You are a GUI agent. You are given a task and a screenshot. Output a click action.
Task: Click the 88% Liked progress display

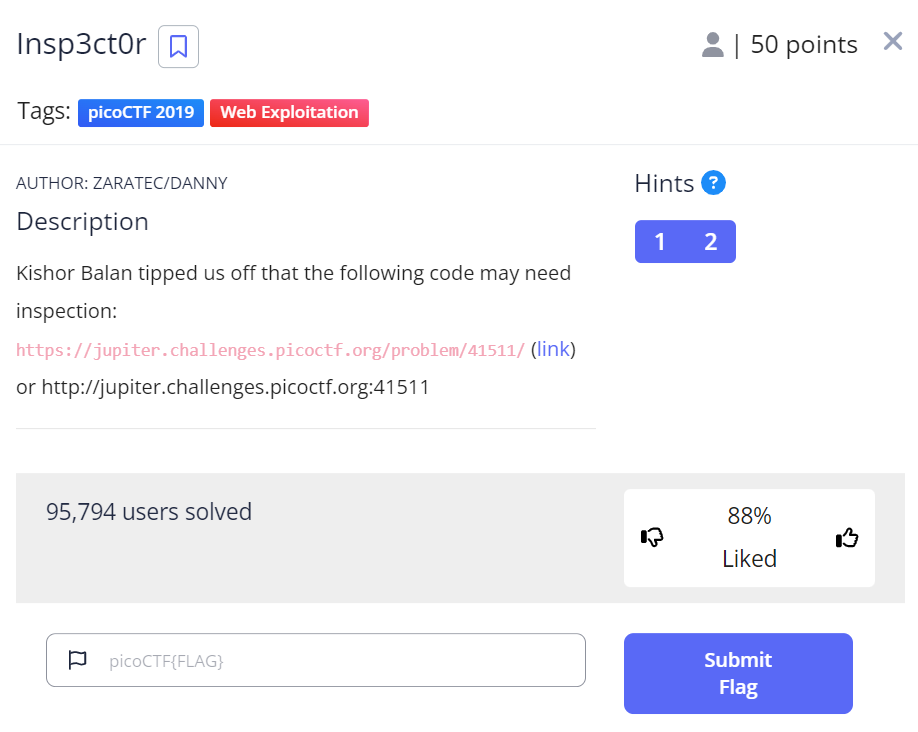click(749, 537)
